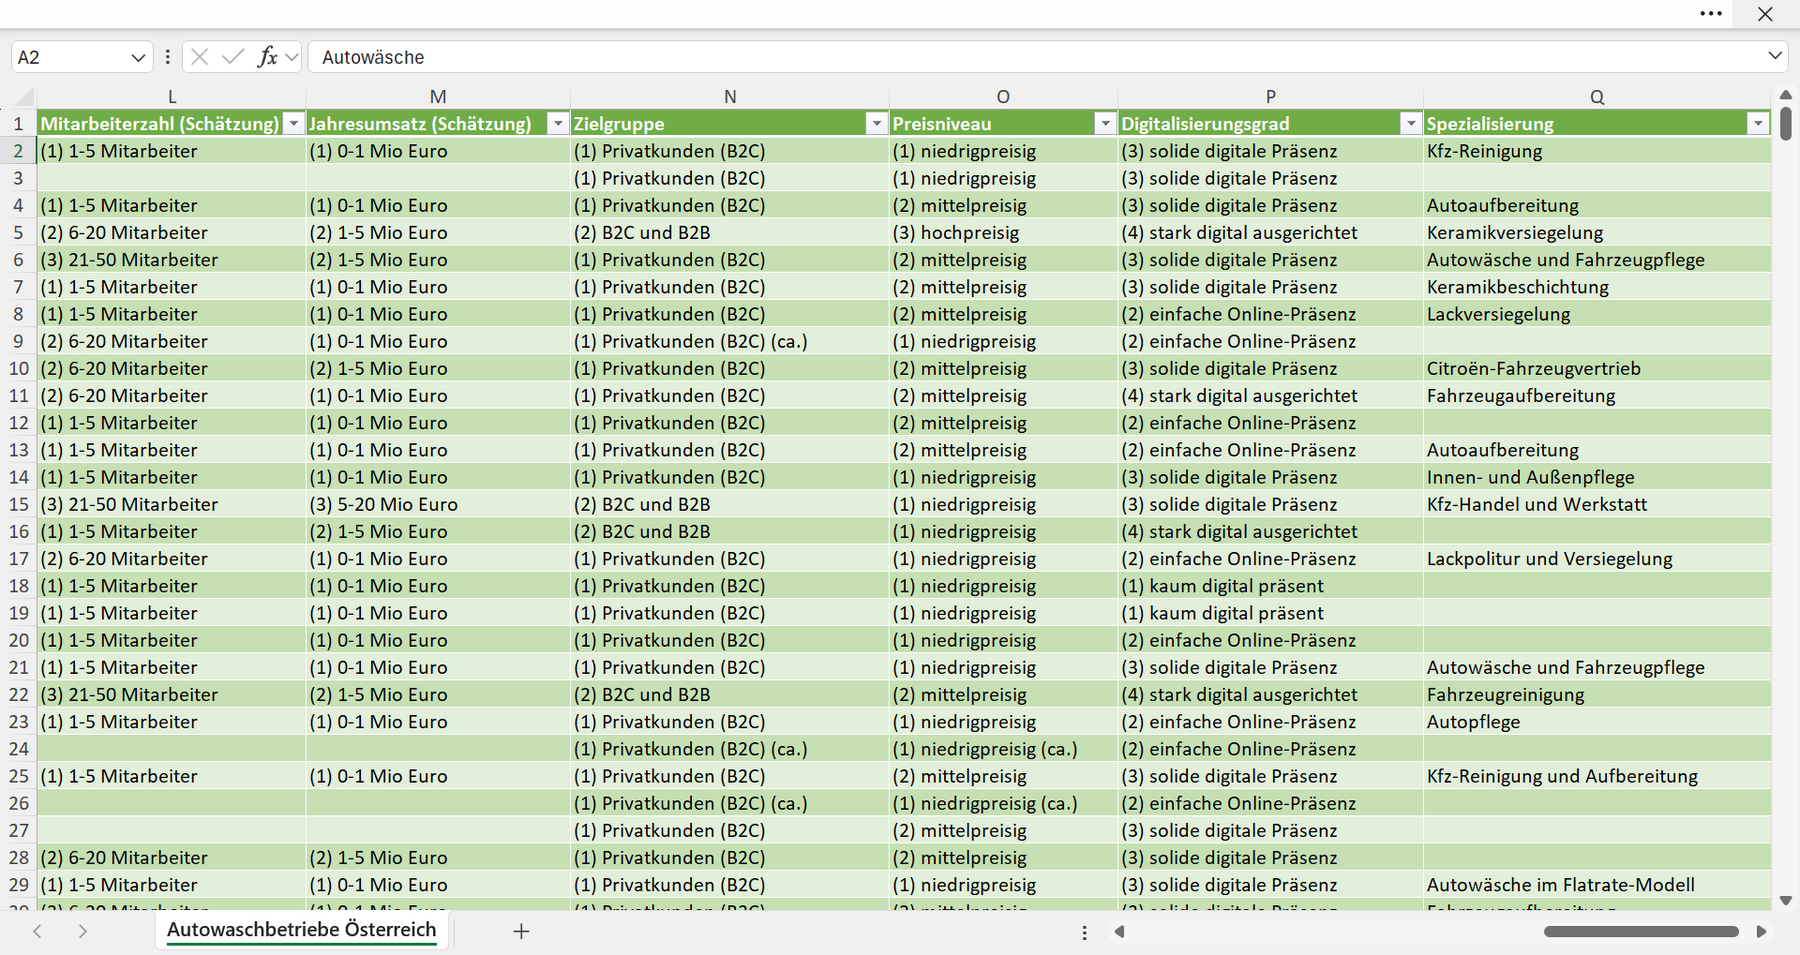The height and width of the screenshot is (955, 1800).
Task: Open the Jahresumsatz column filter dropdown
Action: [558, 124]
